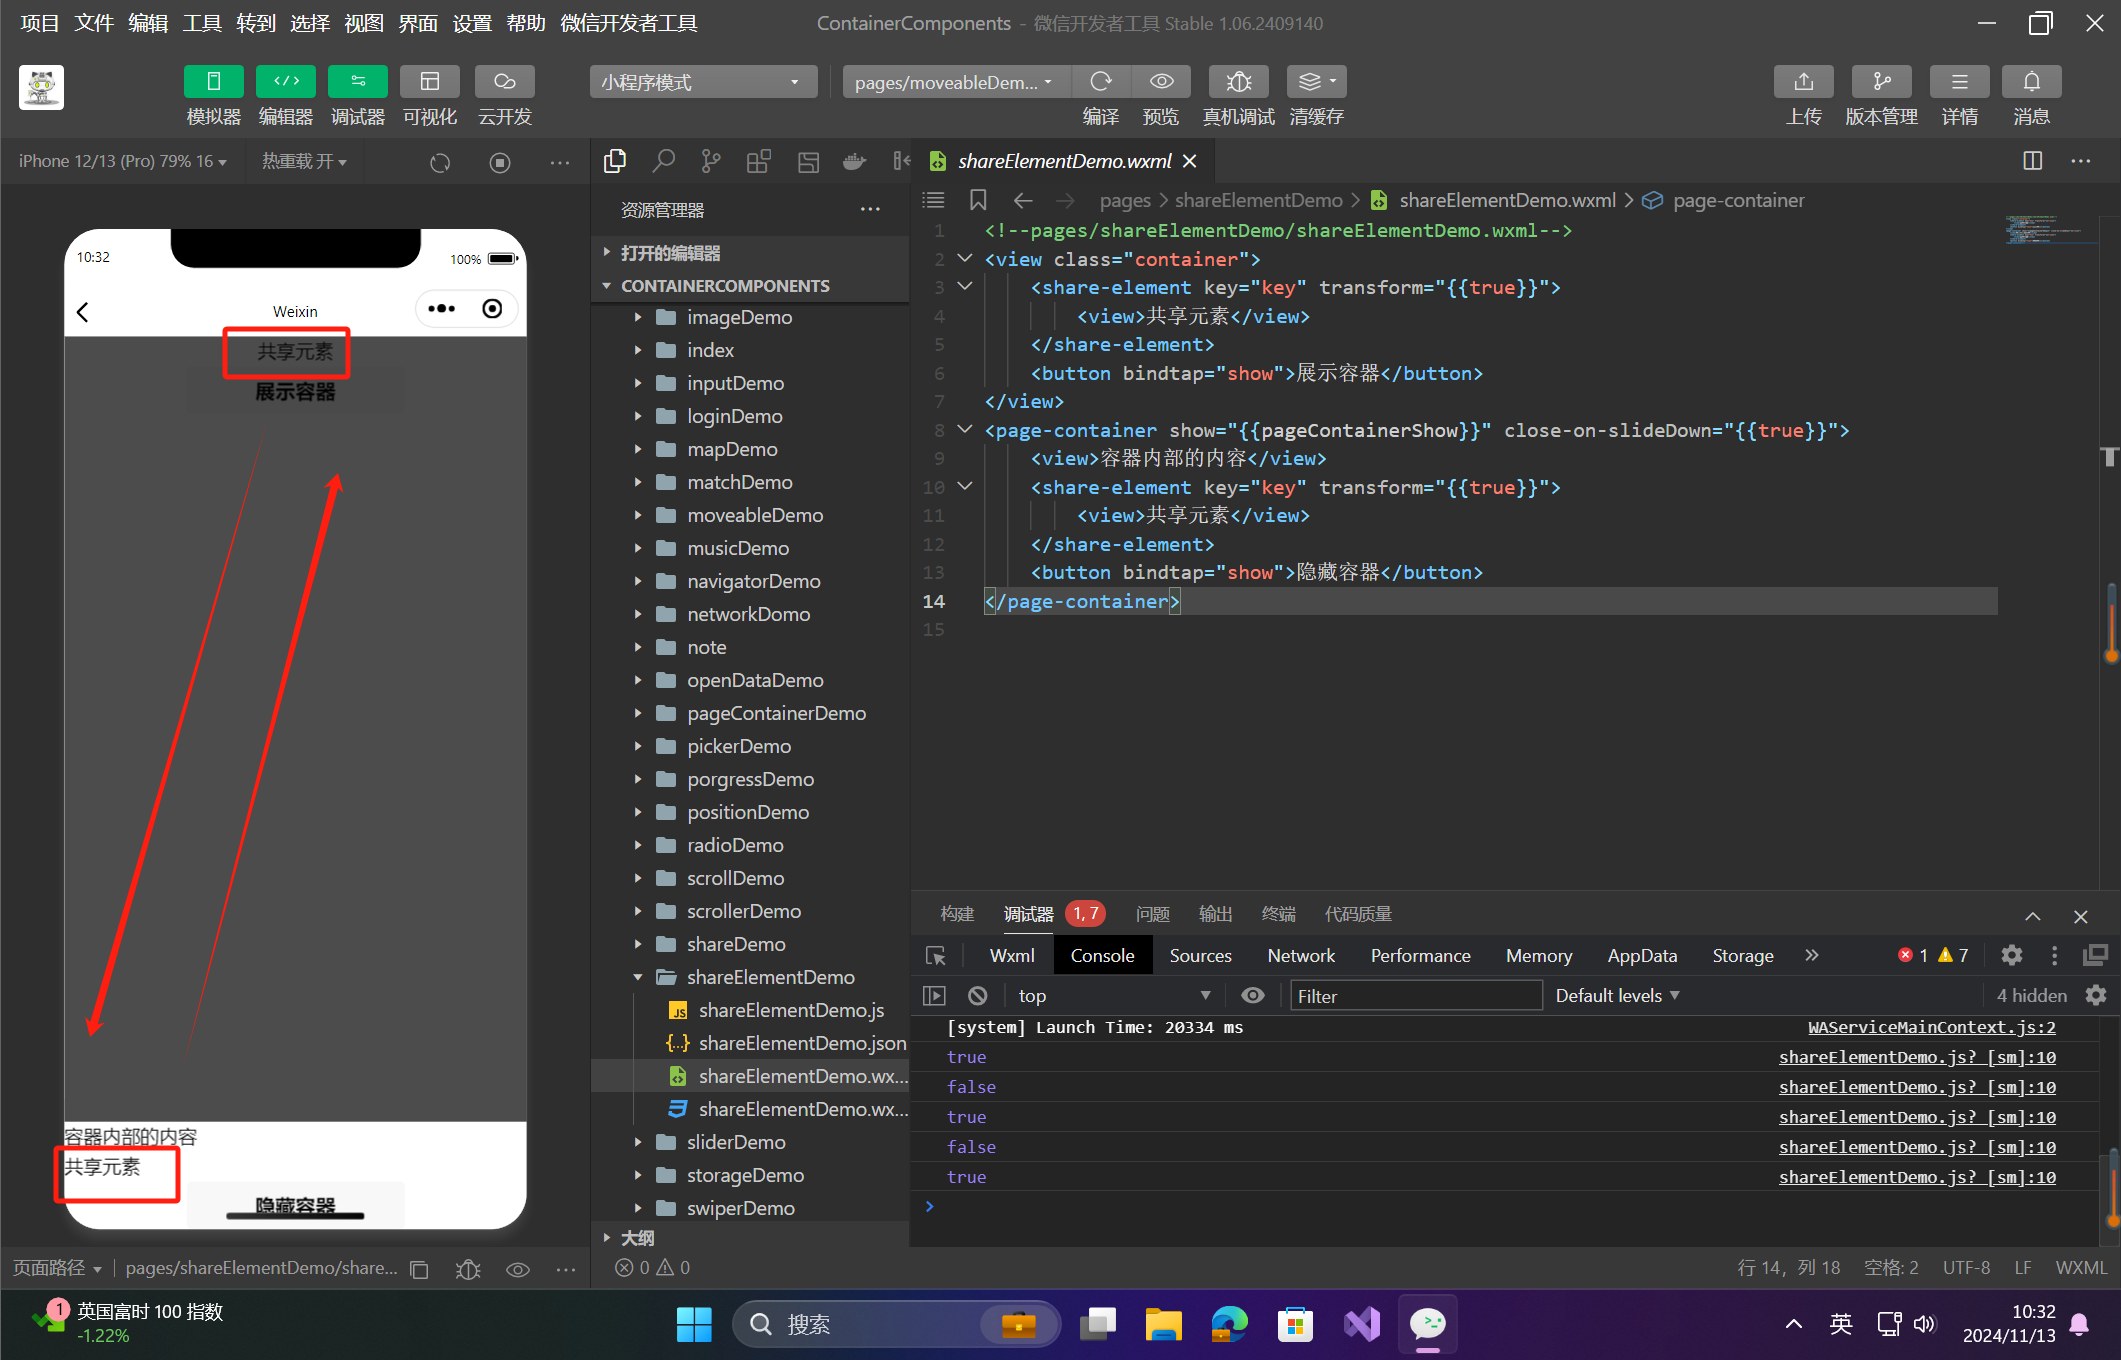This screenshot has height=1360, width=2121.
Task: Click split editor icon in the top-right corner
Action: 2032,161
